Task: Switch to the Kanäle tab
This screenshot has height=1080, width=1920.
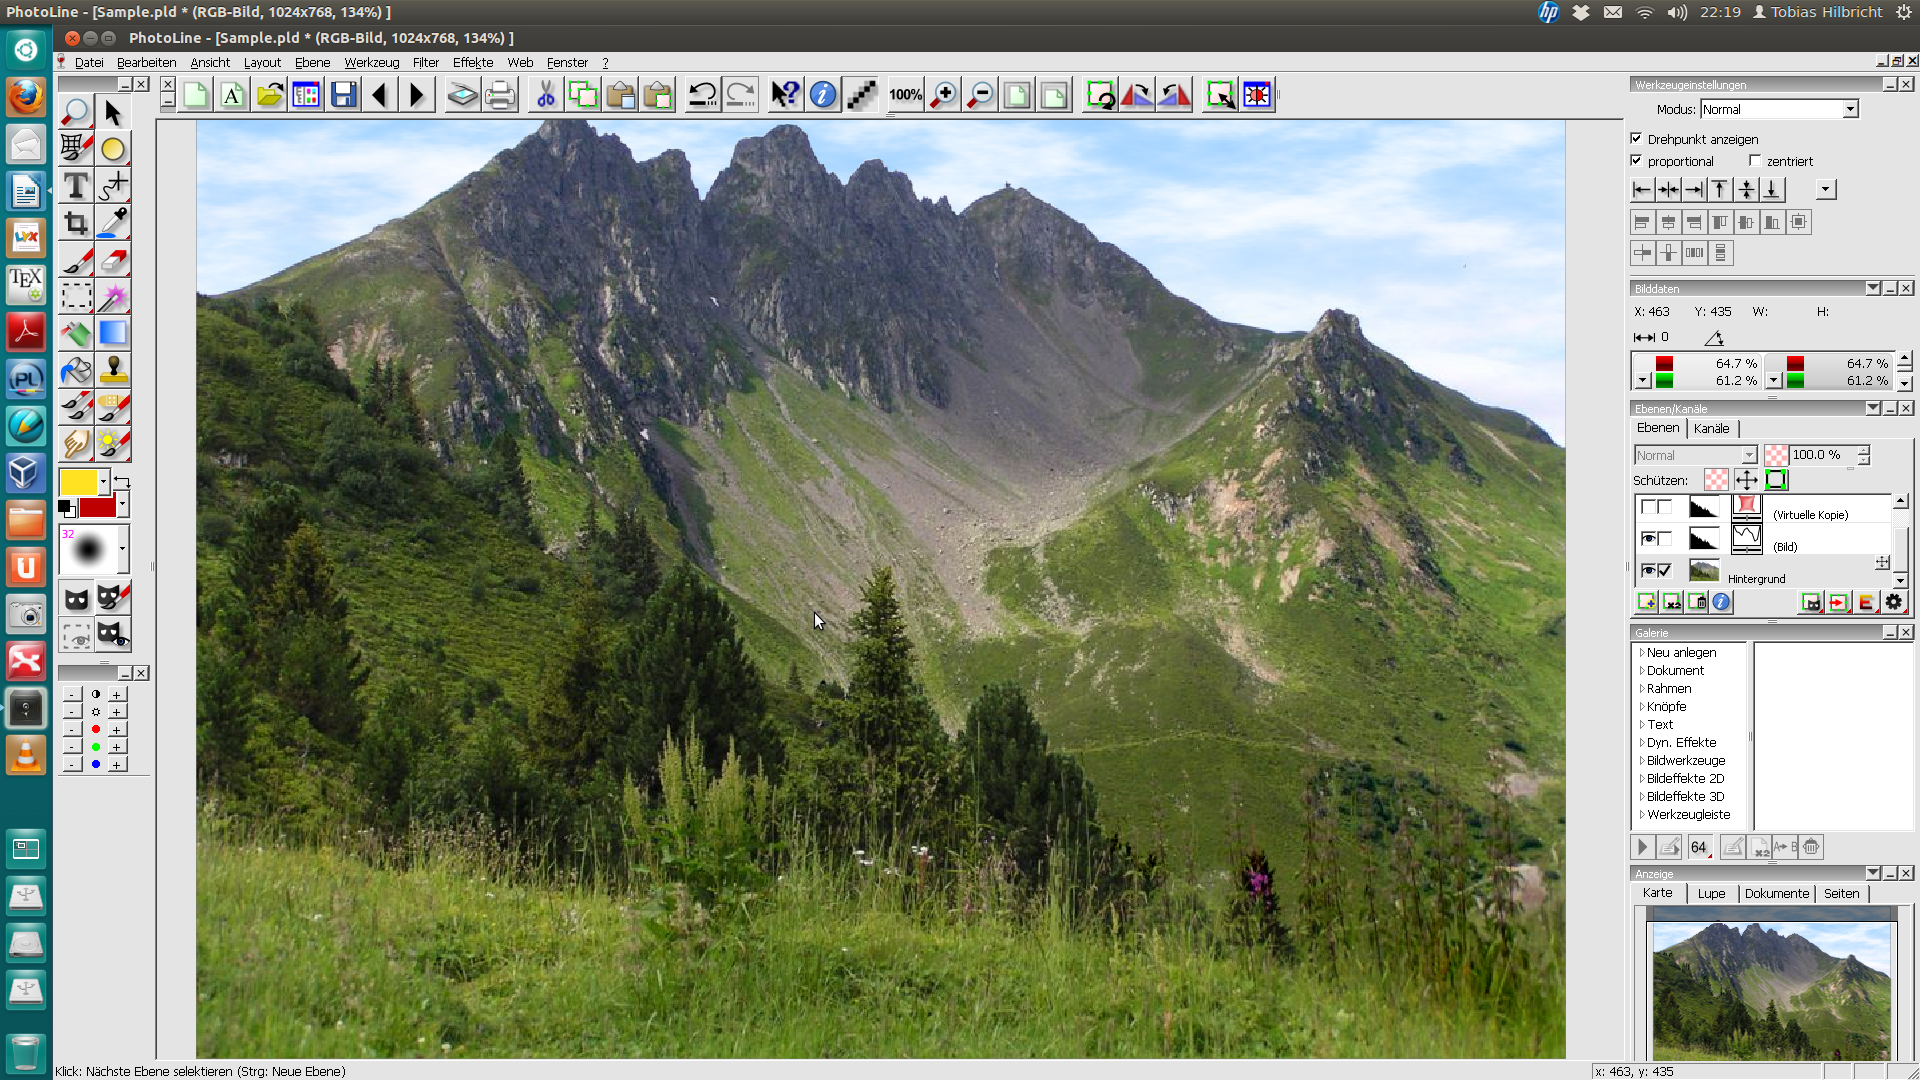Action: coord(1711,428)
